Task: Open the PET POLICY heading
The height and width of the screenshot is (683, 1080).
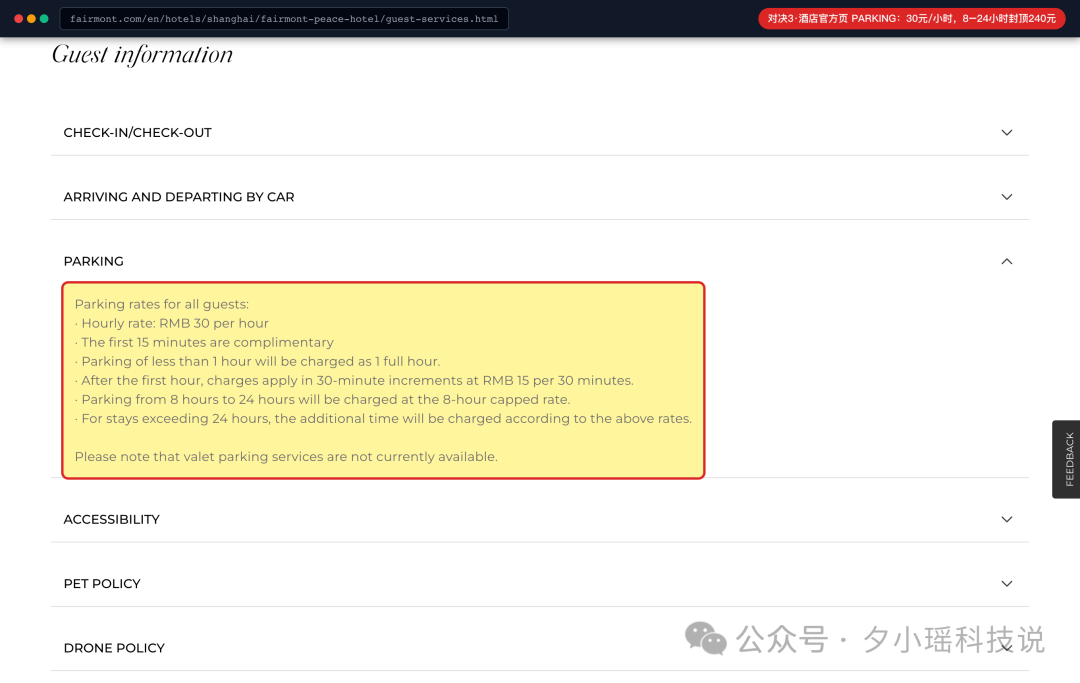Action: [102, 584]
